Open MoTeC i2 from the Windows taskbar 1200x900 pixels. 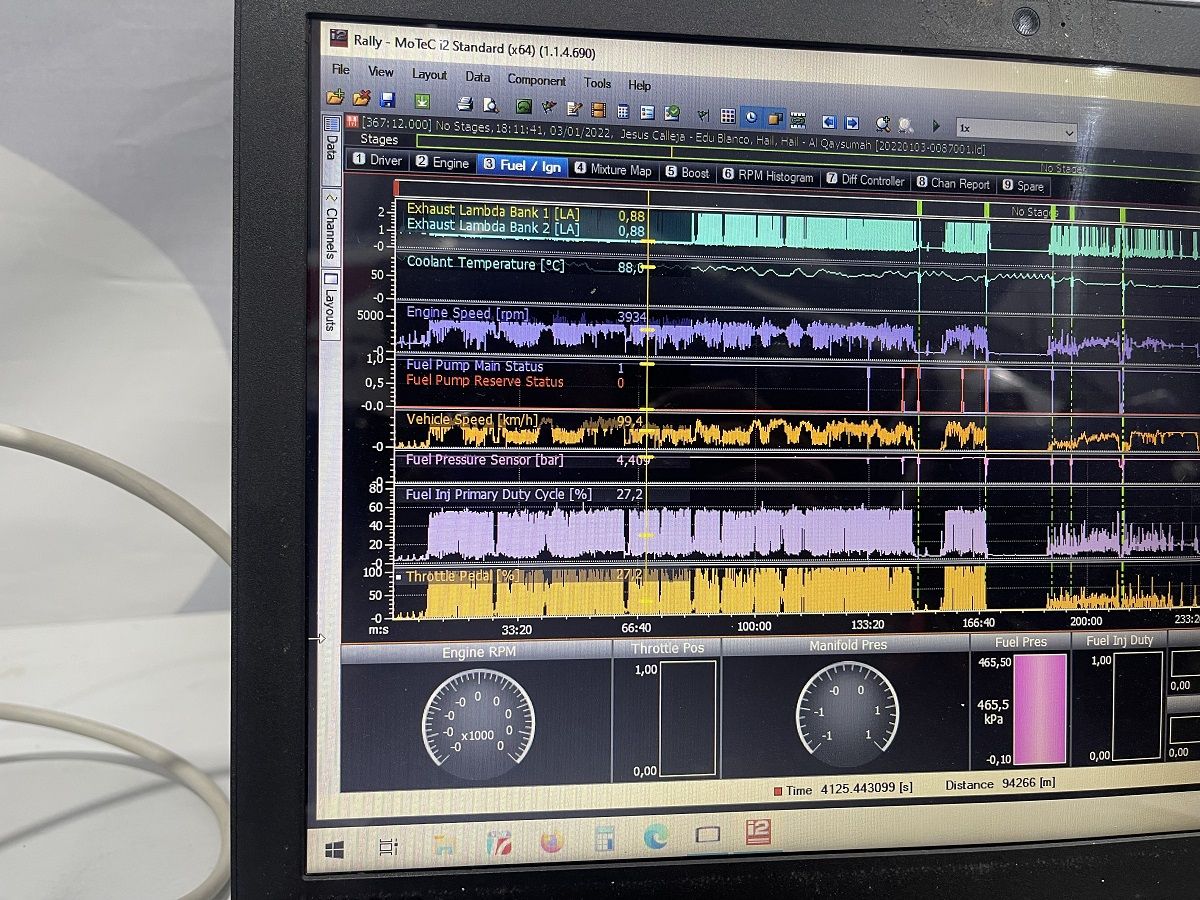[758, 832]
